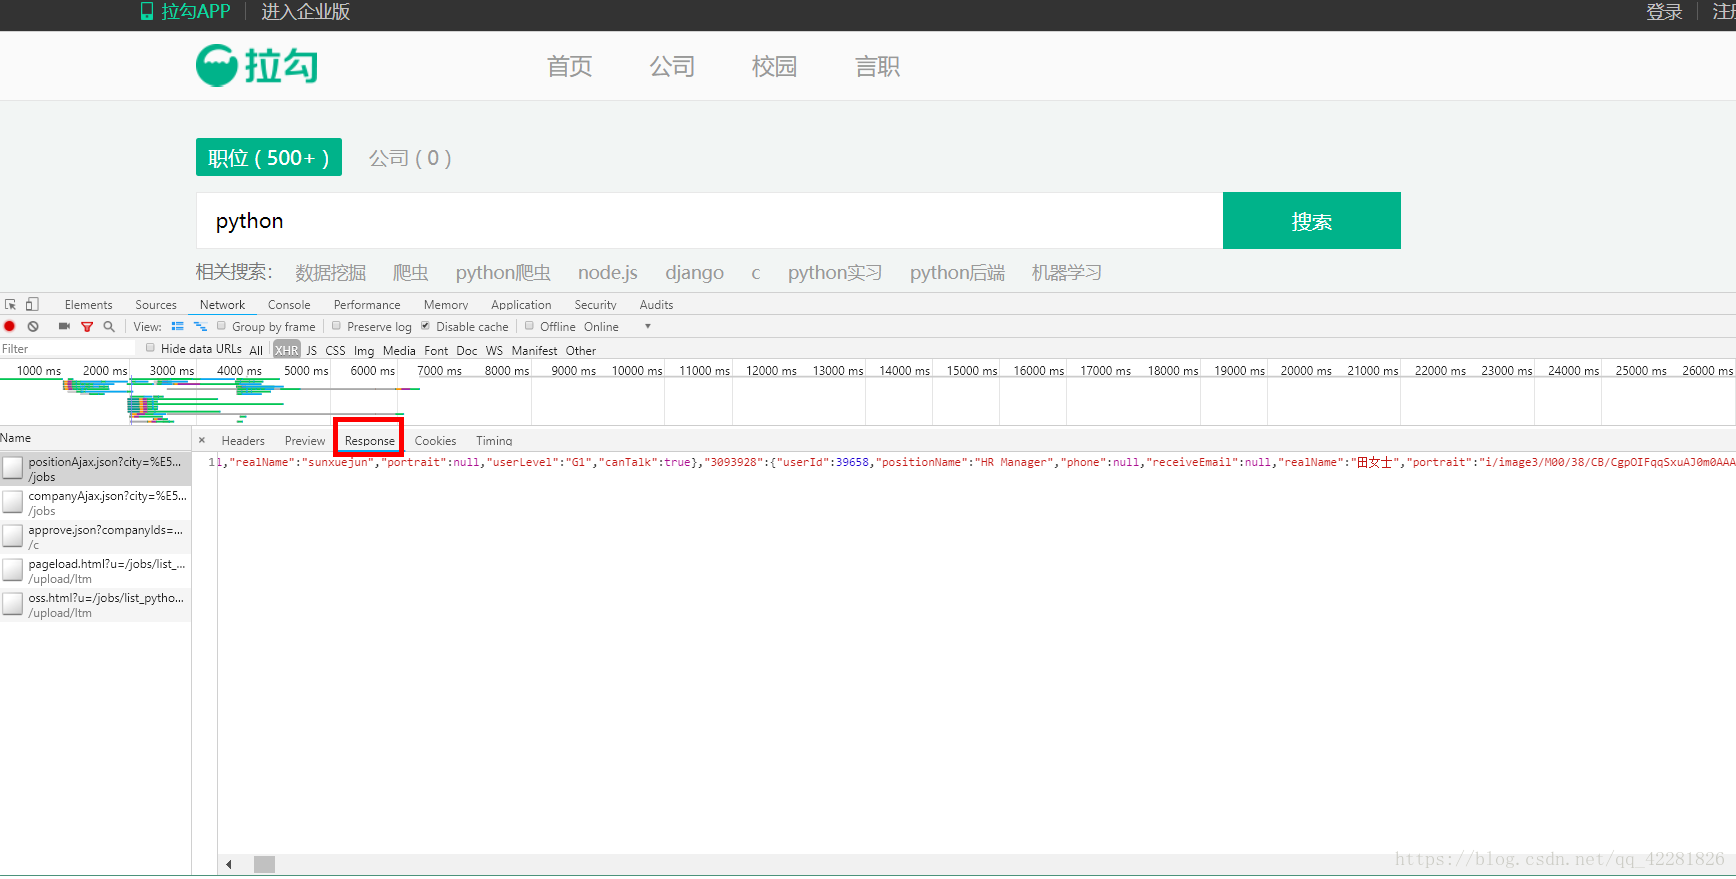Click scrollbar left arrow in response pane
1736x879 pixels.
229,865
